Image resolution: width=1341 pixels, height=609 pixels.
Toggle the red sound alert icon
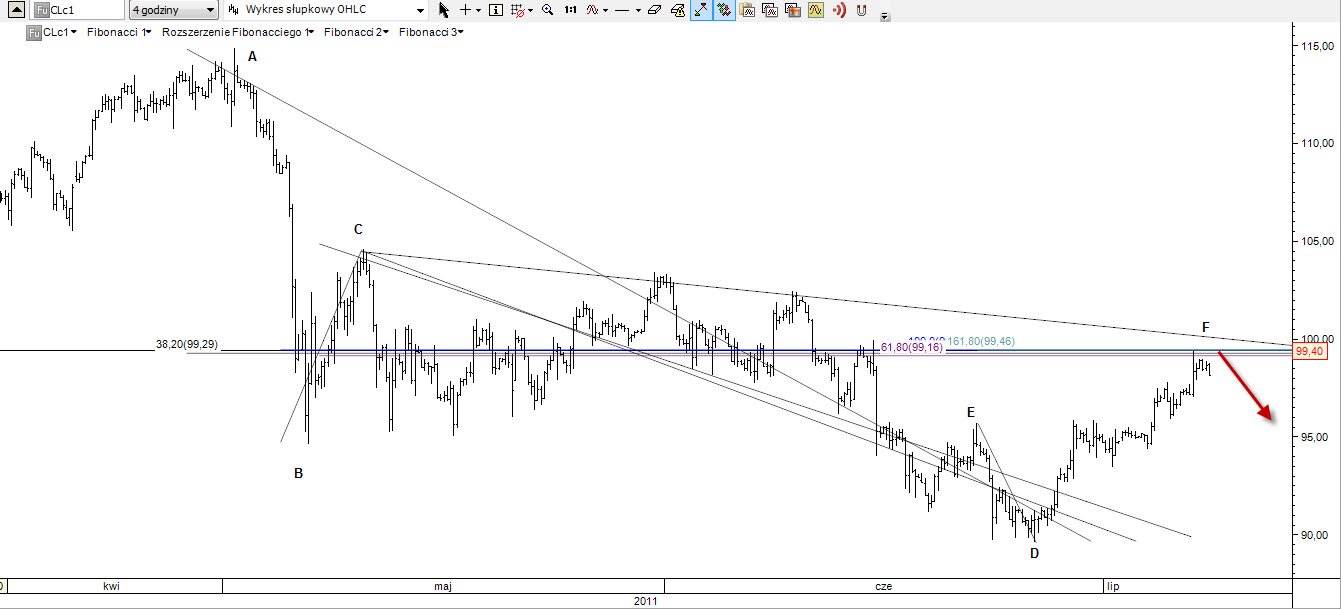(838, 10)
